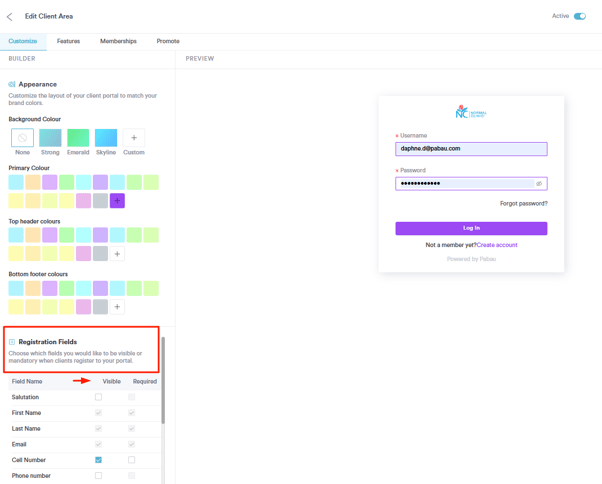The image size is (602, 484).
Task: Open the Features tab
Action: pos(68,41)
